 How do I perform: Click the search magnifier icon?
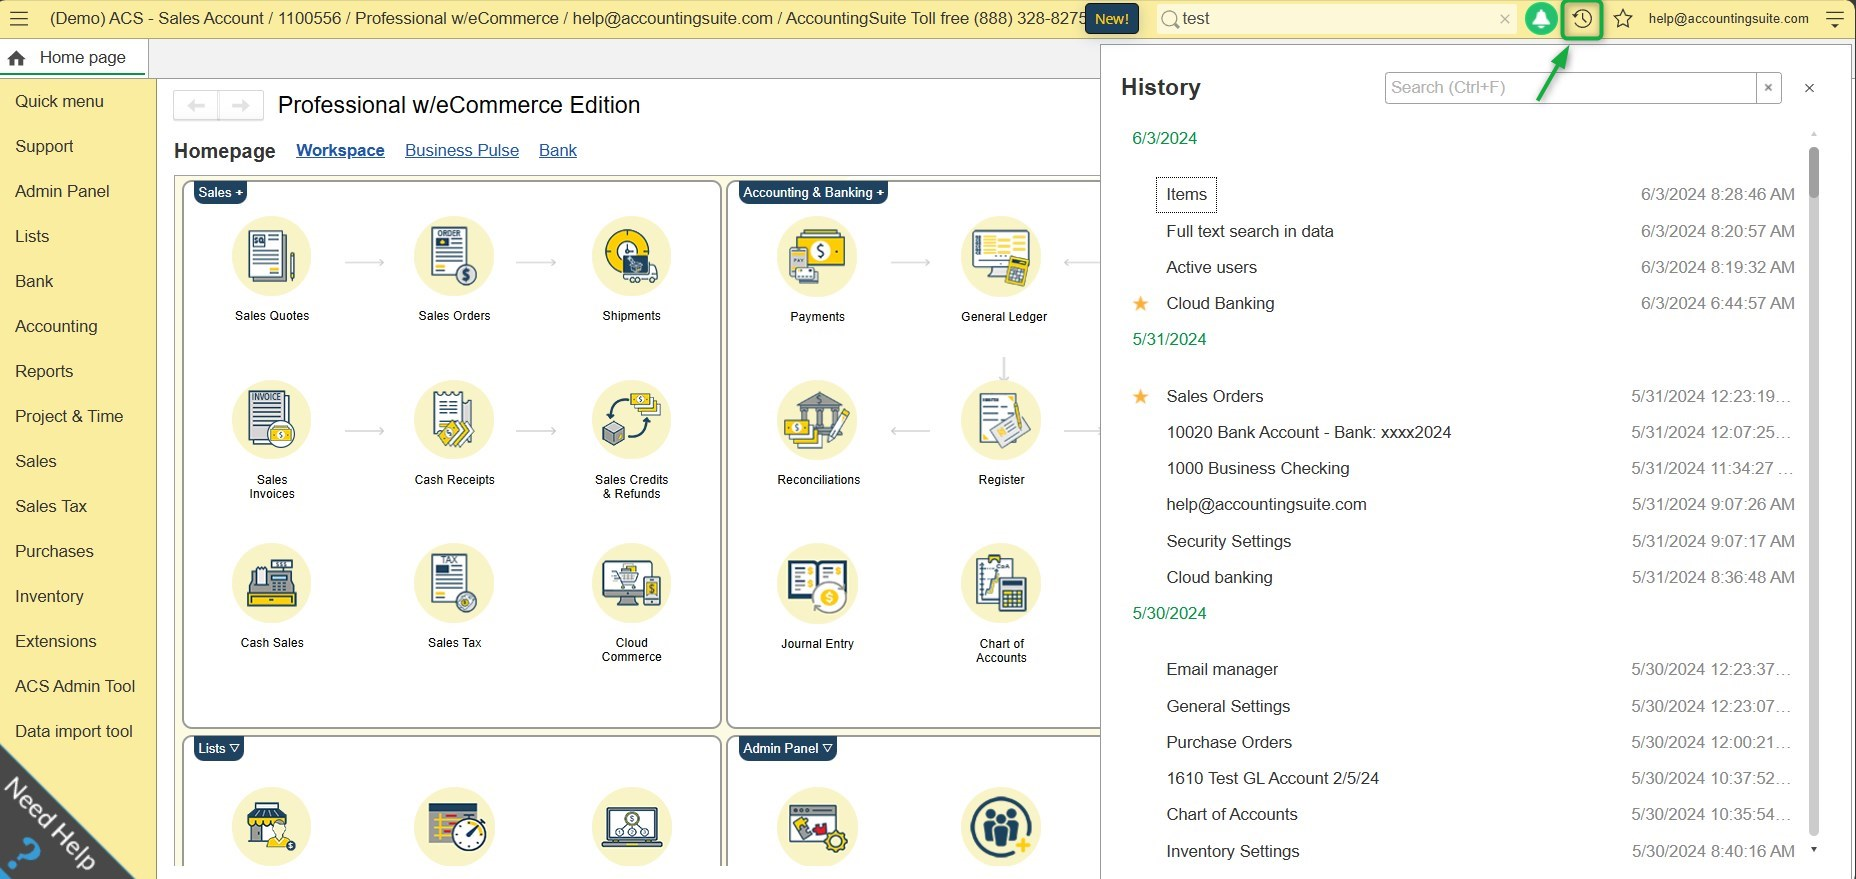point(1169,19)
